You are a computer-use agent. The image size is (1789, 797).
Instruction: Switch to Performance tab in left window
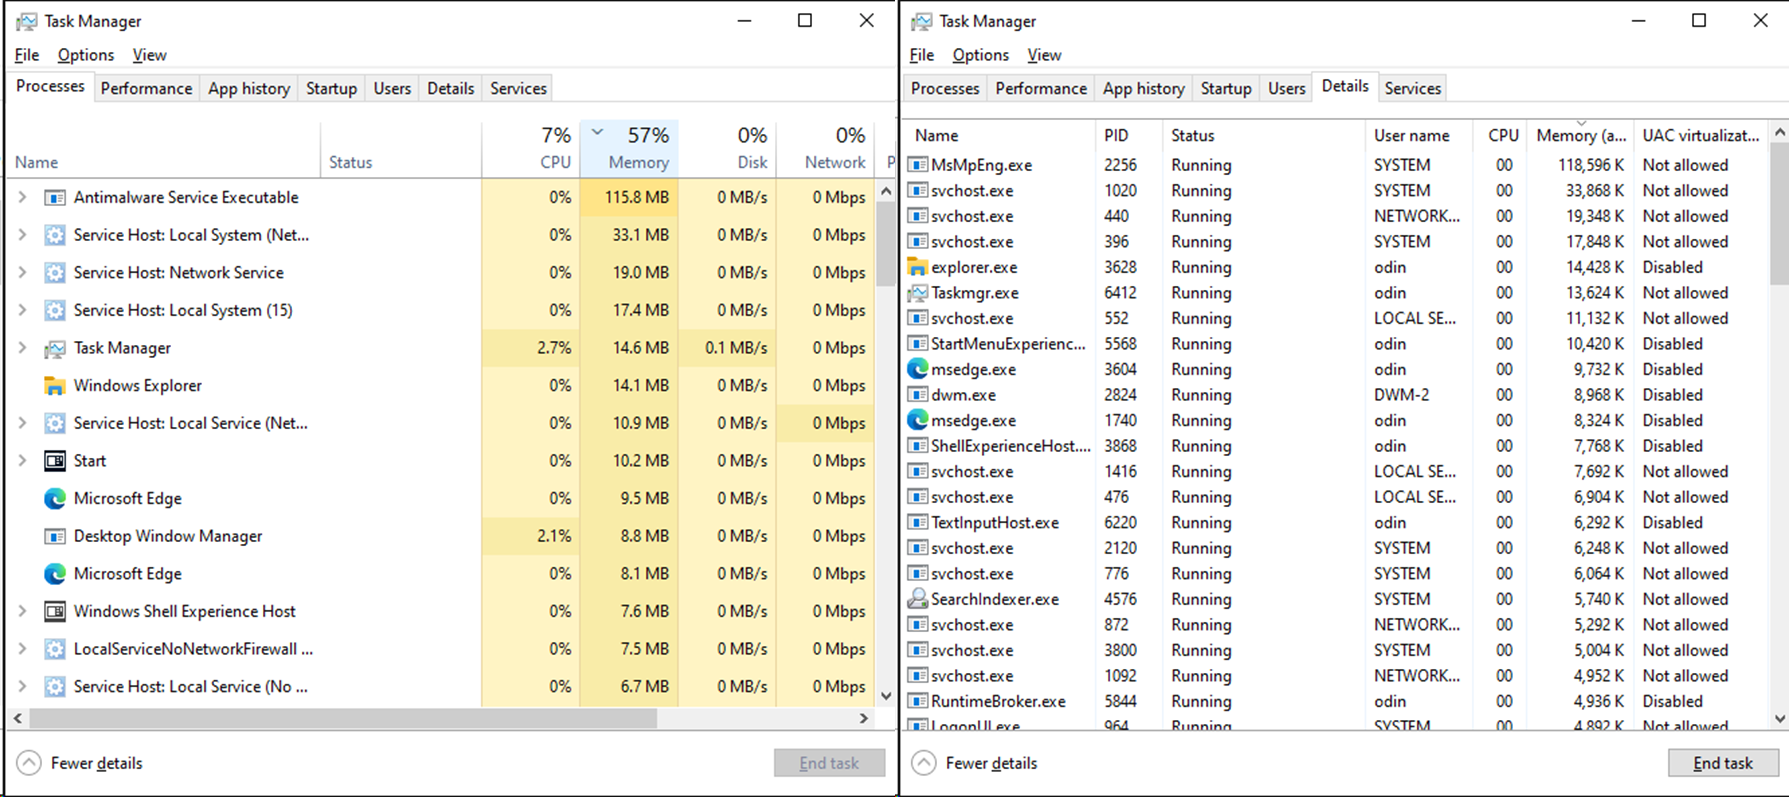[x=146, y=88]
